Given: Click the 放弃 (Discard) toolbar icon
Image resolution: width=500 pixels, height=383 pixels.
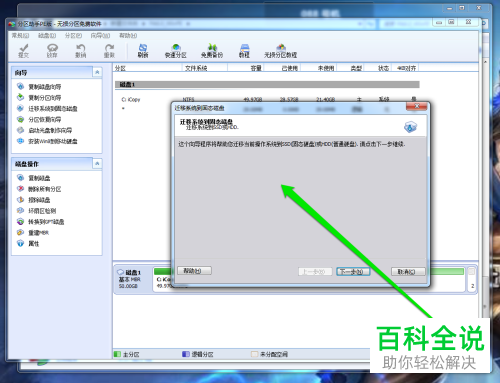Looking at the screenshot, I should point(52,51).
